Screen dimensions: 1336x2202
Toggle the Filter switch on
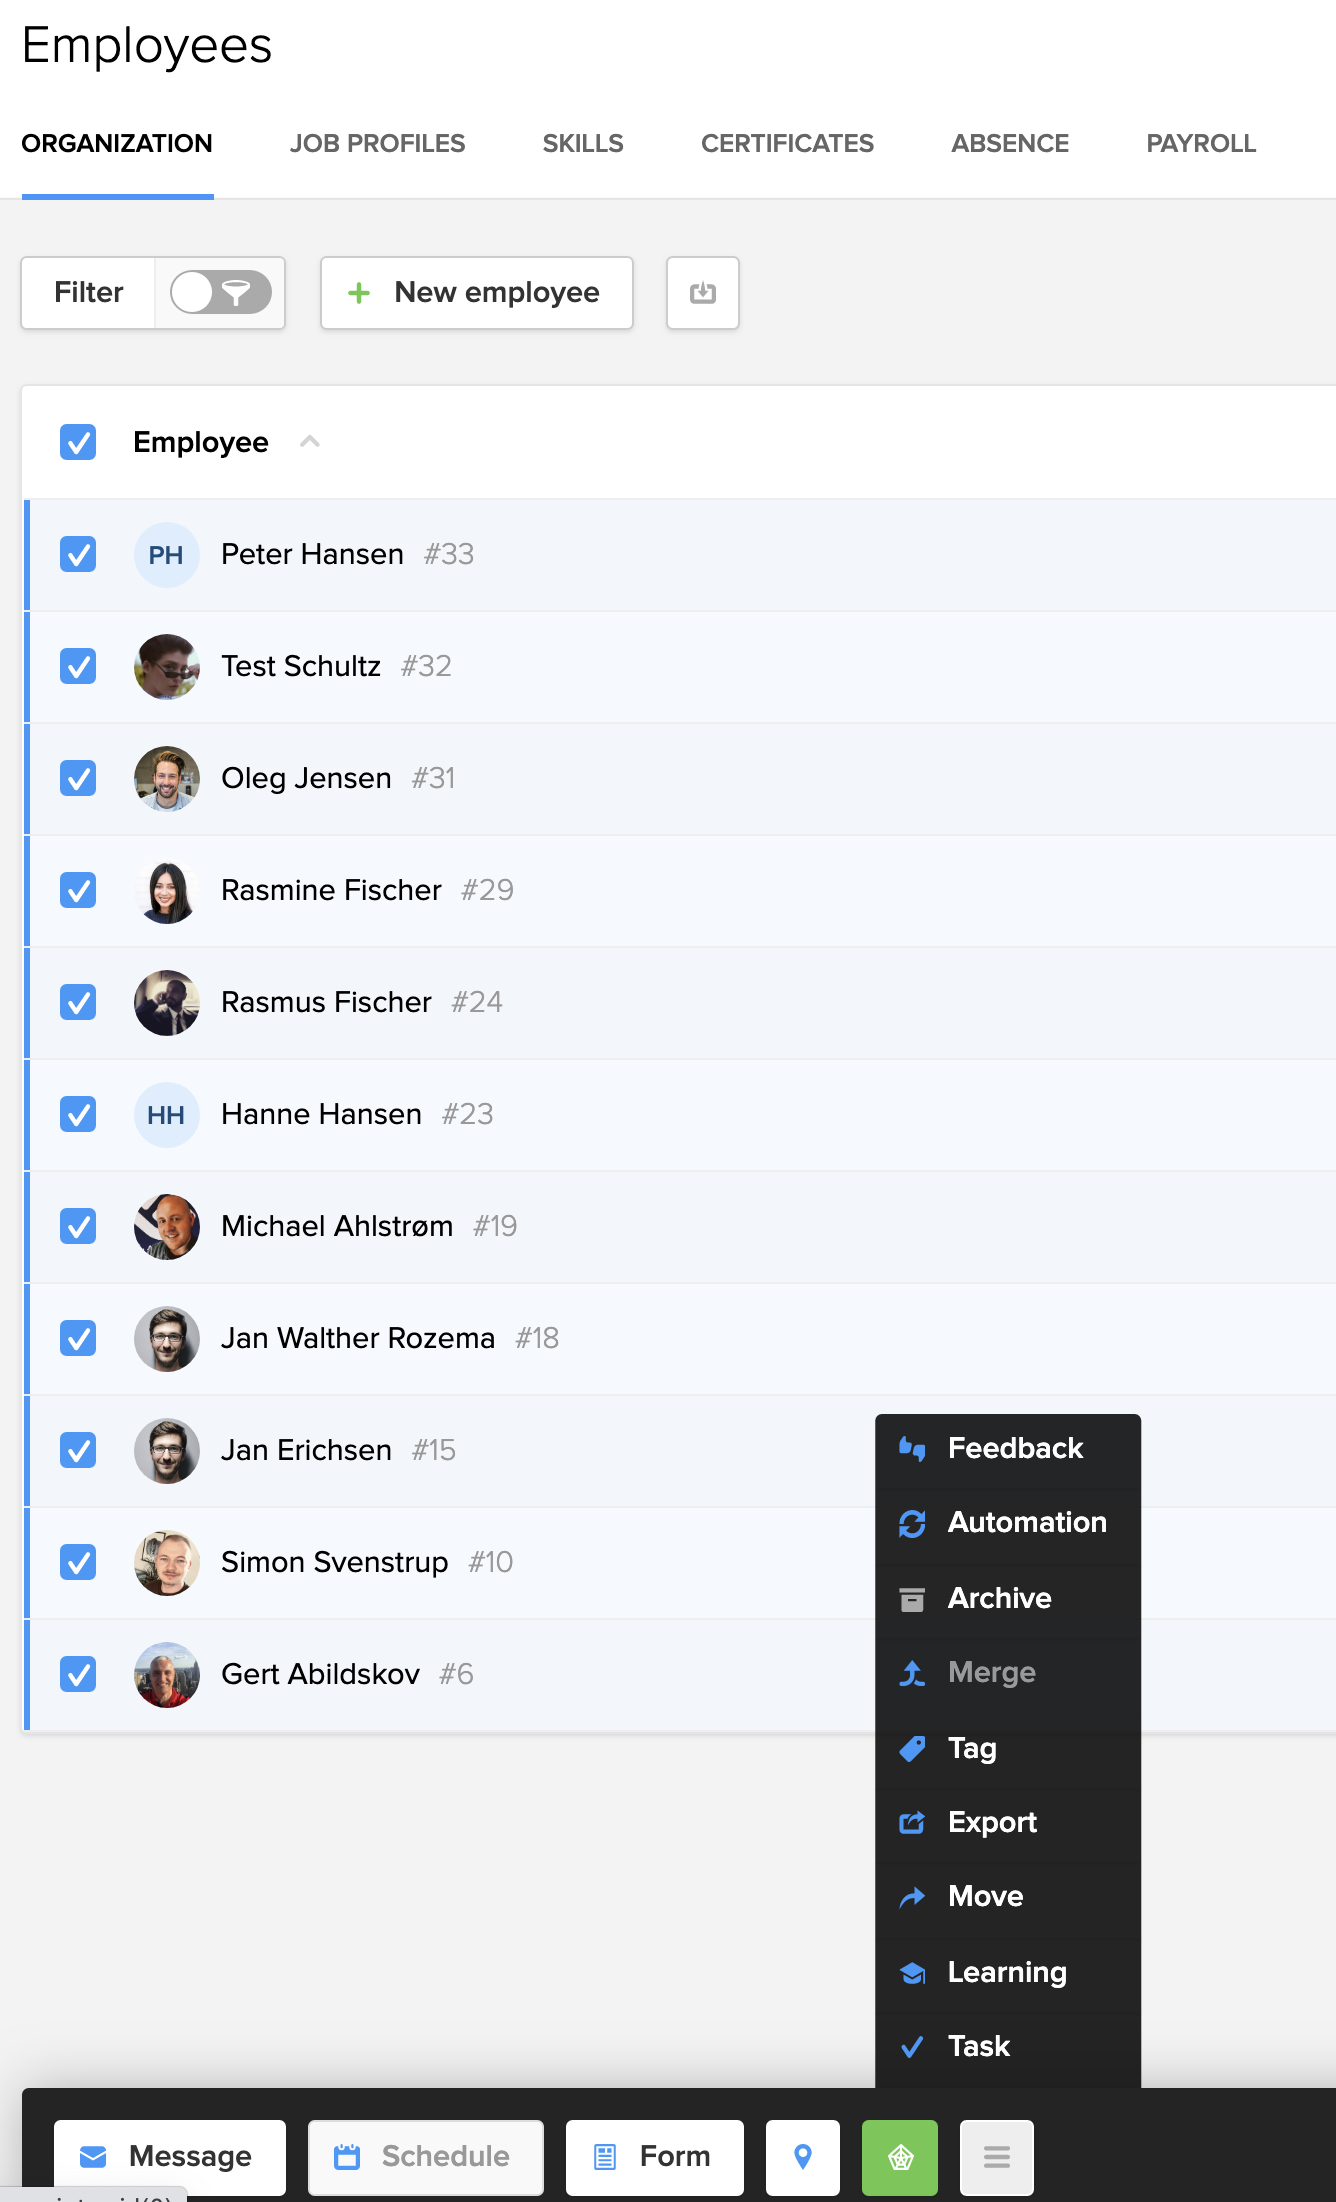(220, 293)
